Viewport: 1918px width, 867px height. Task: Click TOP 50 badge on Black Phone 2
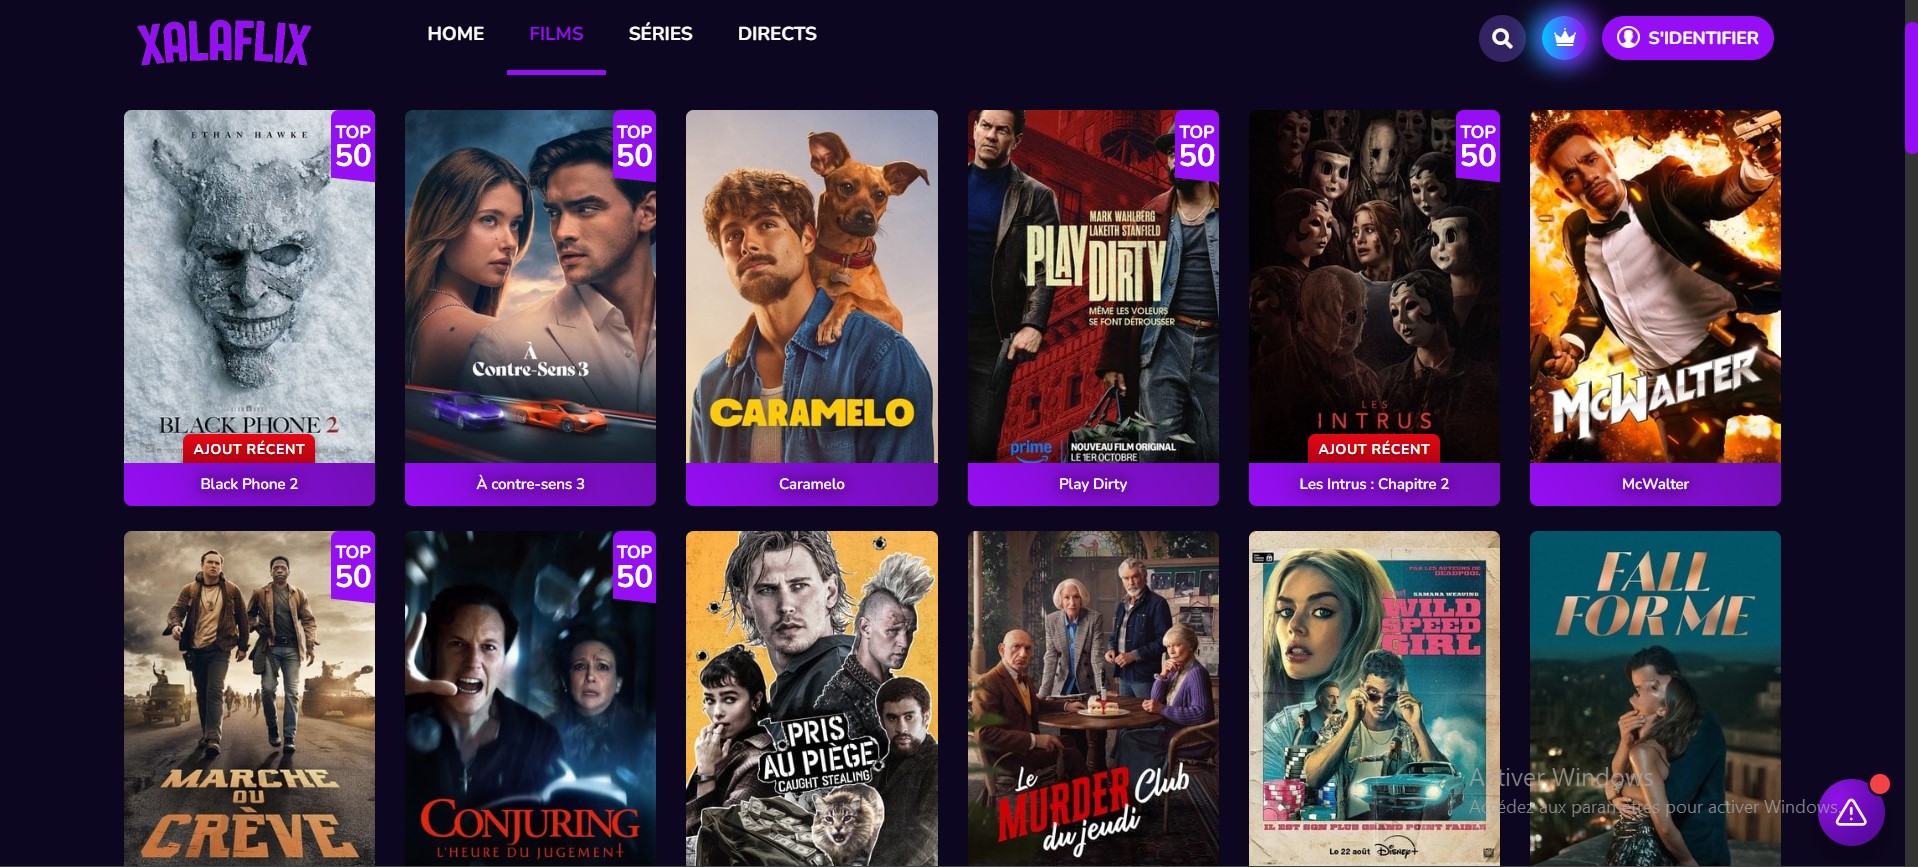click(353, 146)
